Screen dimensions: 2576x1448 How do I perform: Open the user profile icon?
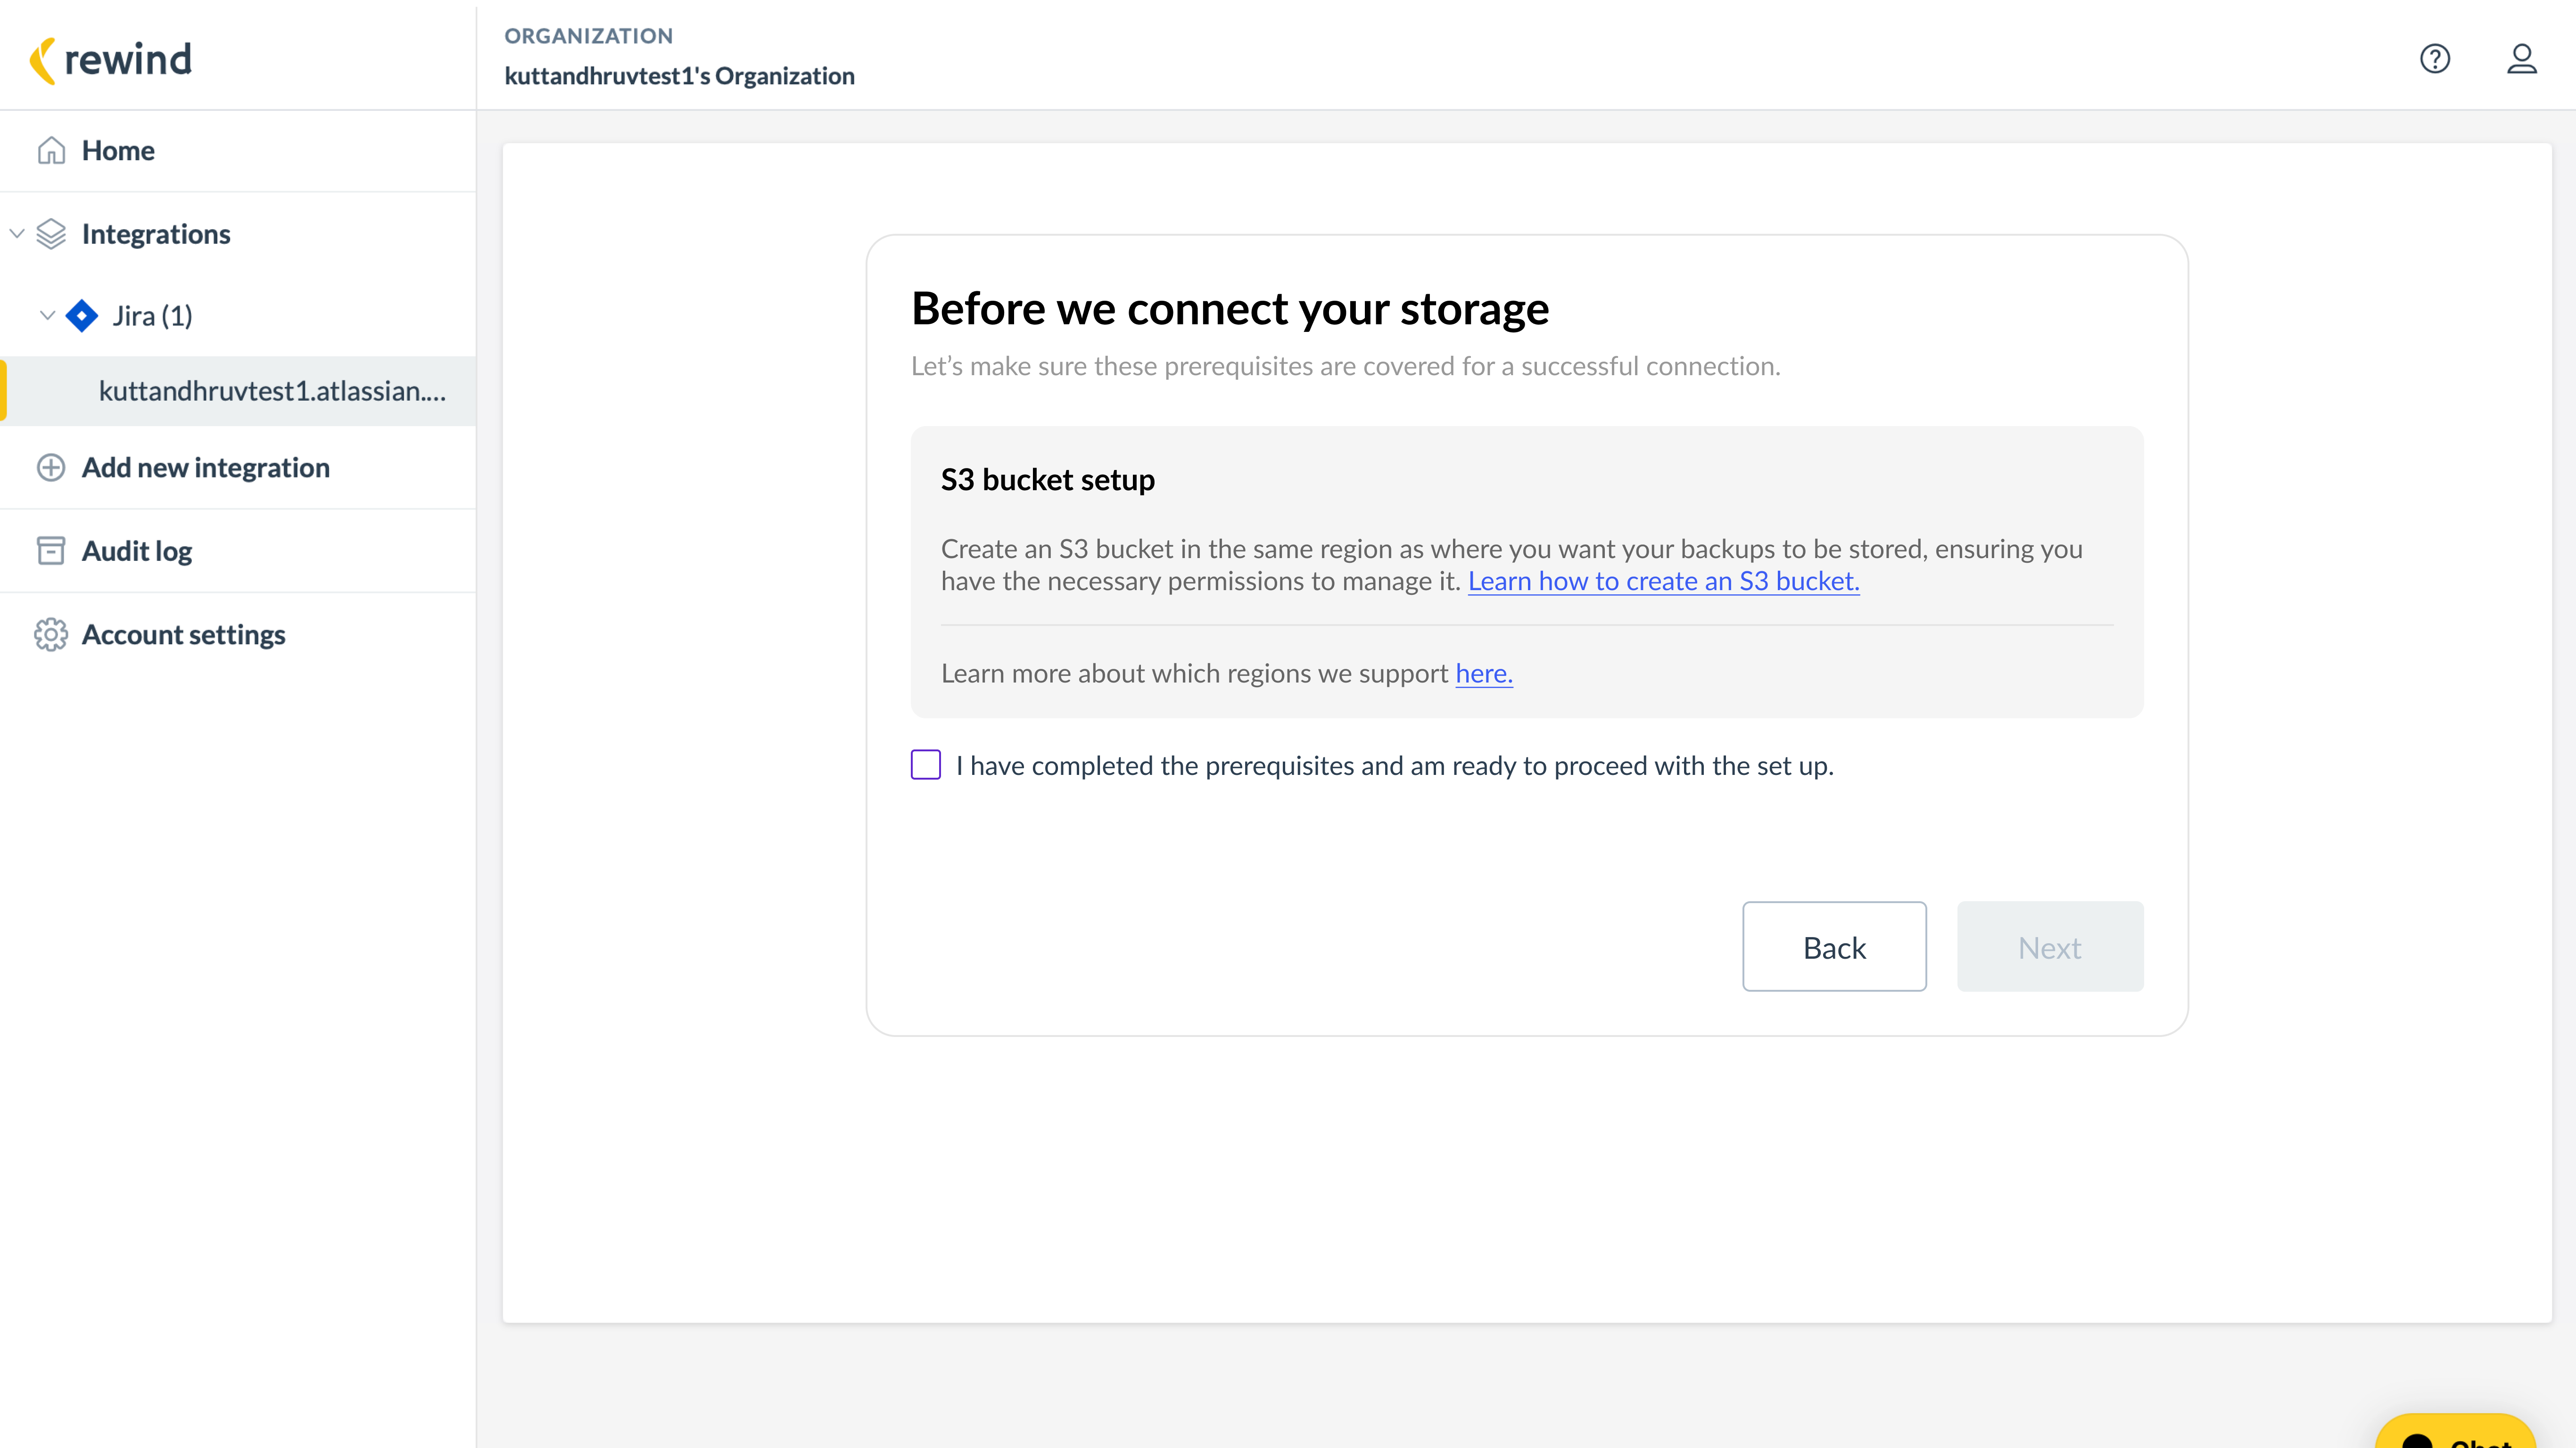[2521, 59]
